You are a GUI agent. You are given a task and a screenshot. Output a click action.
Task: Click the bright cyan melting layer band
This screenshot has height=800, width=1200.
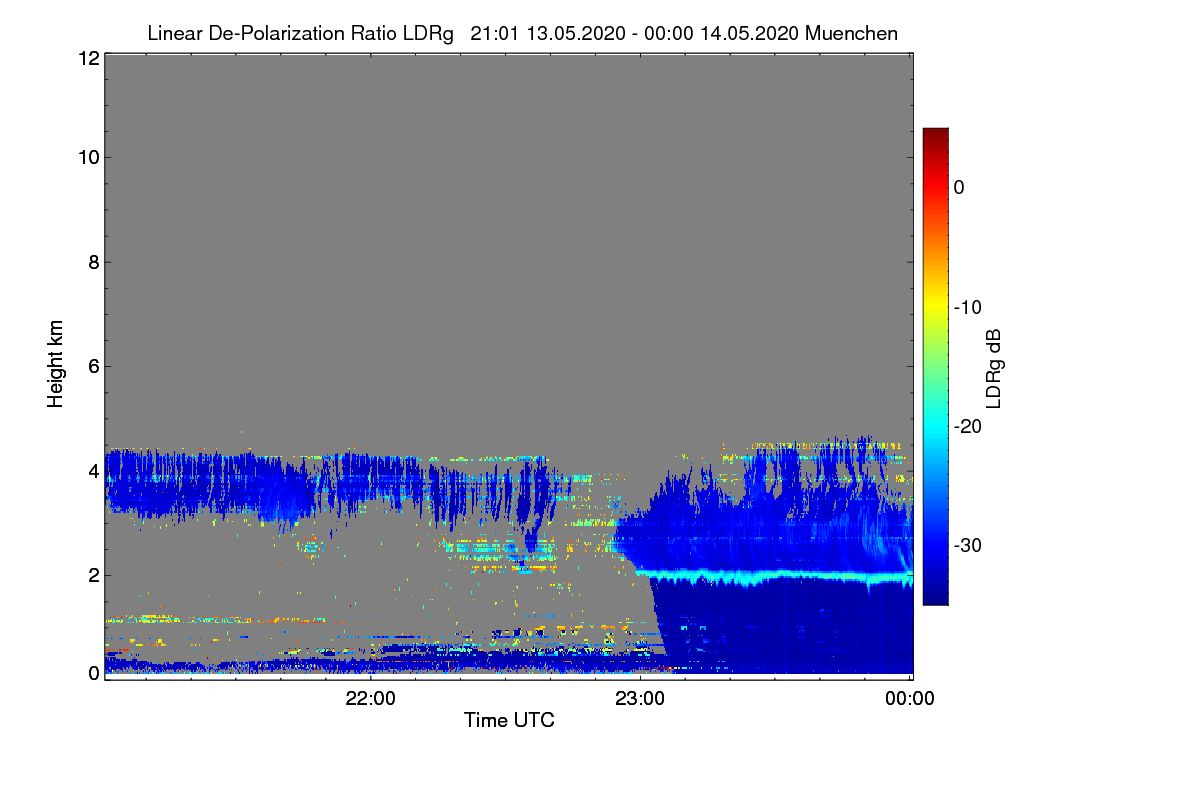pos(775,577)
